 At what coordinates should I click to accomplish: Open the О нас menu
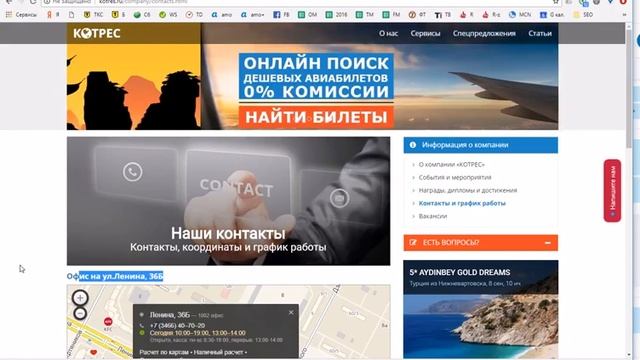pyautogui.click(x=388, y=33)
